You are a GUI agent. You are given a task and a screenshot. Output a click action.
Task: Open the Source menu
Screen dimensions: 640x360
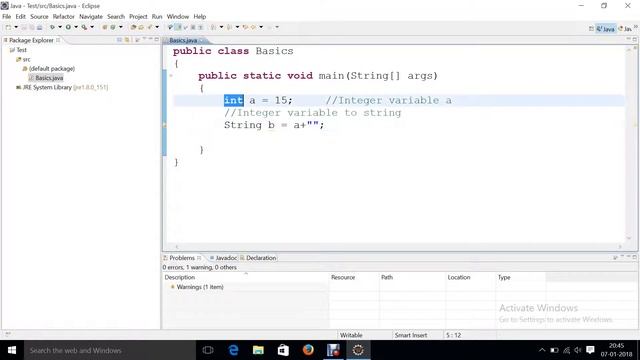point(39,17)
